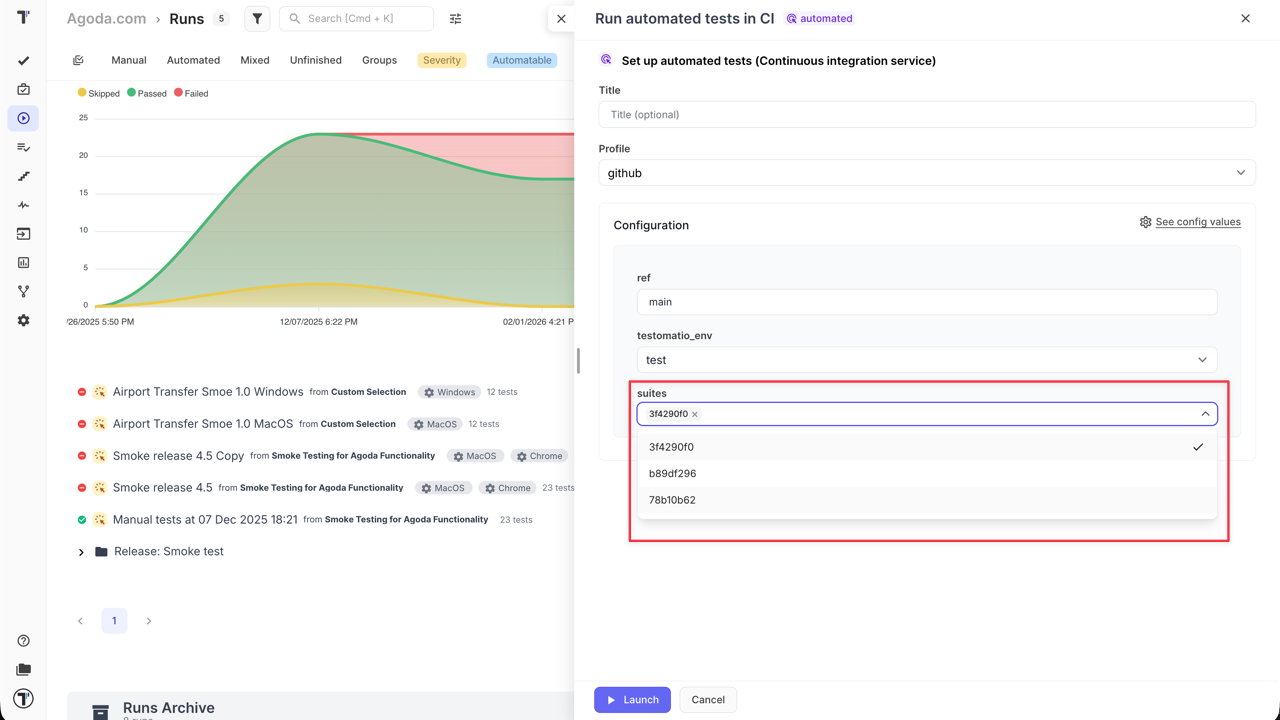Toggle the Severity filter chip
Image resolution: width=1280 pixels, height=720 pixels.
pos(441,60)
